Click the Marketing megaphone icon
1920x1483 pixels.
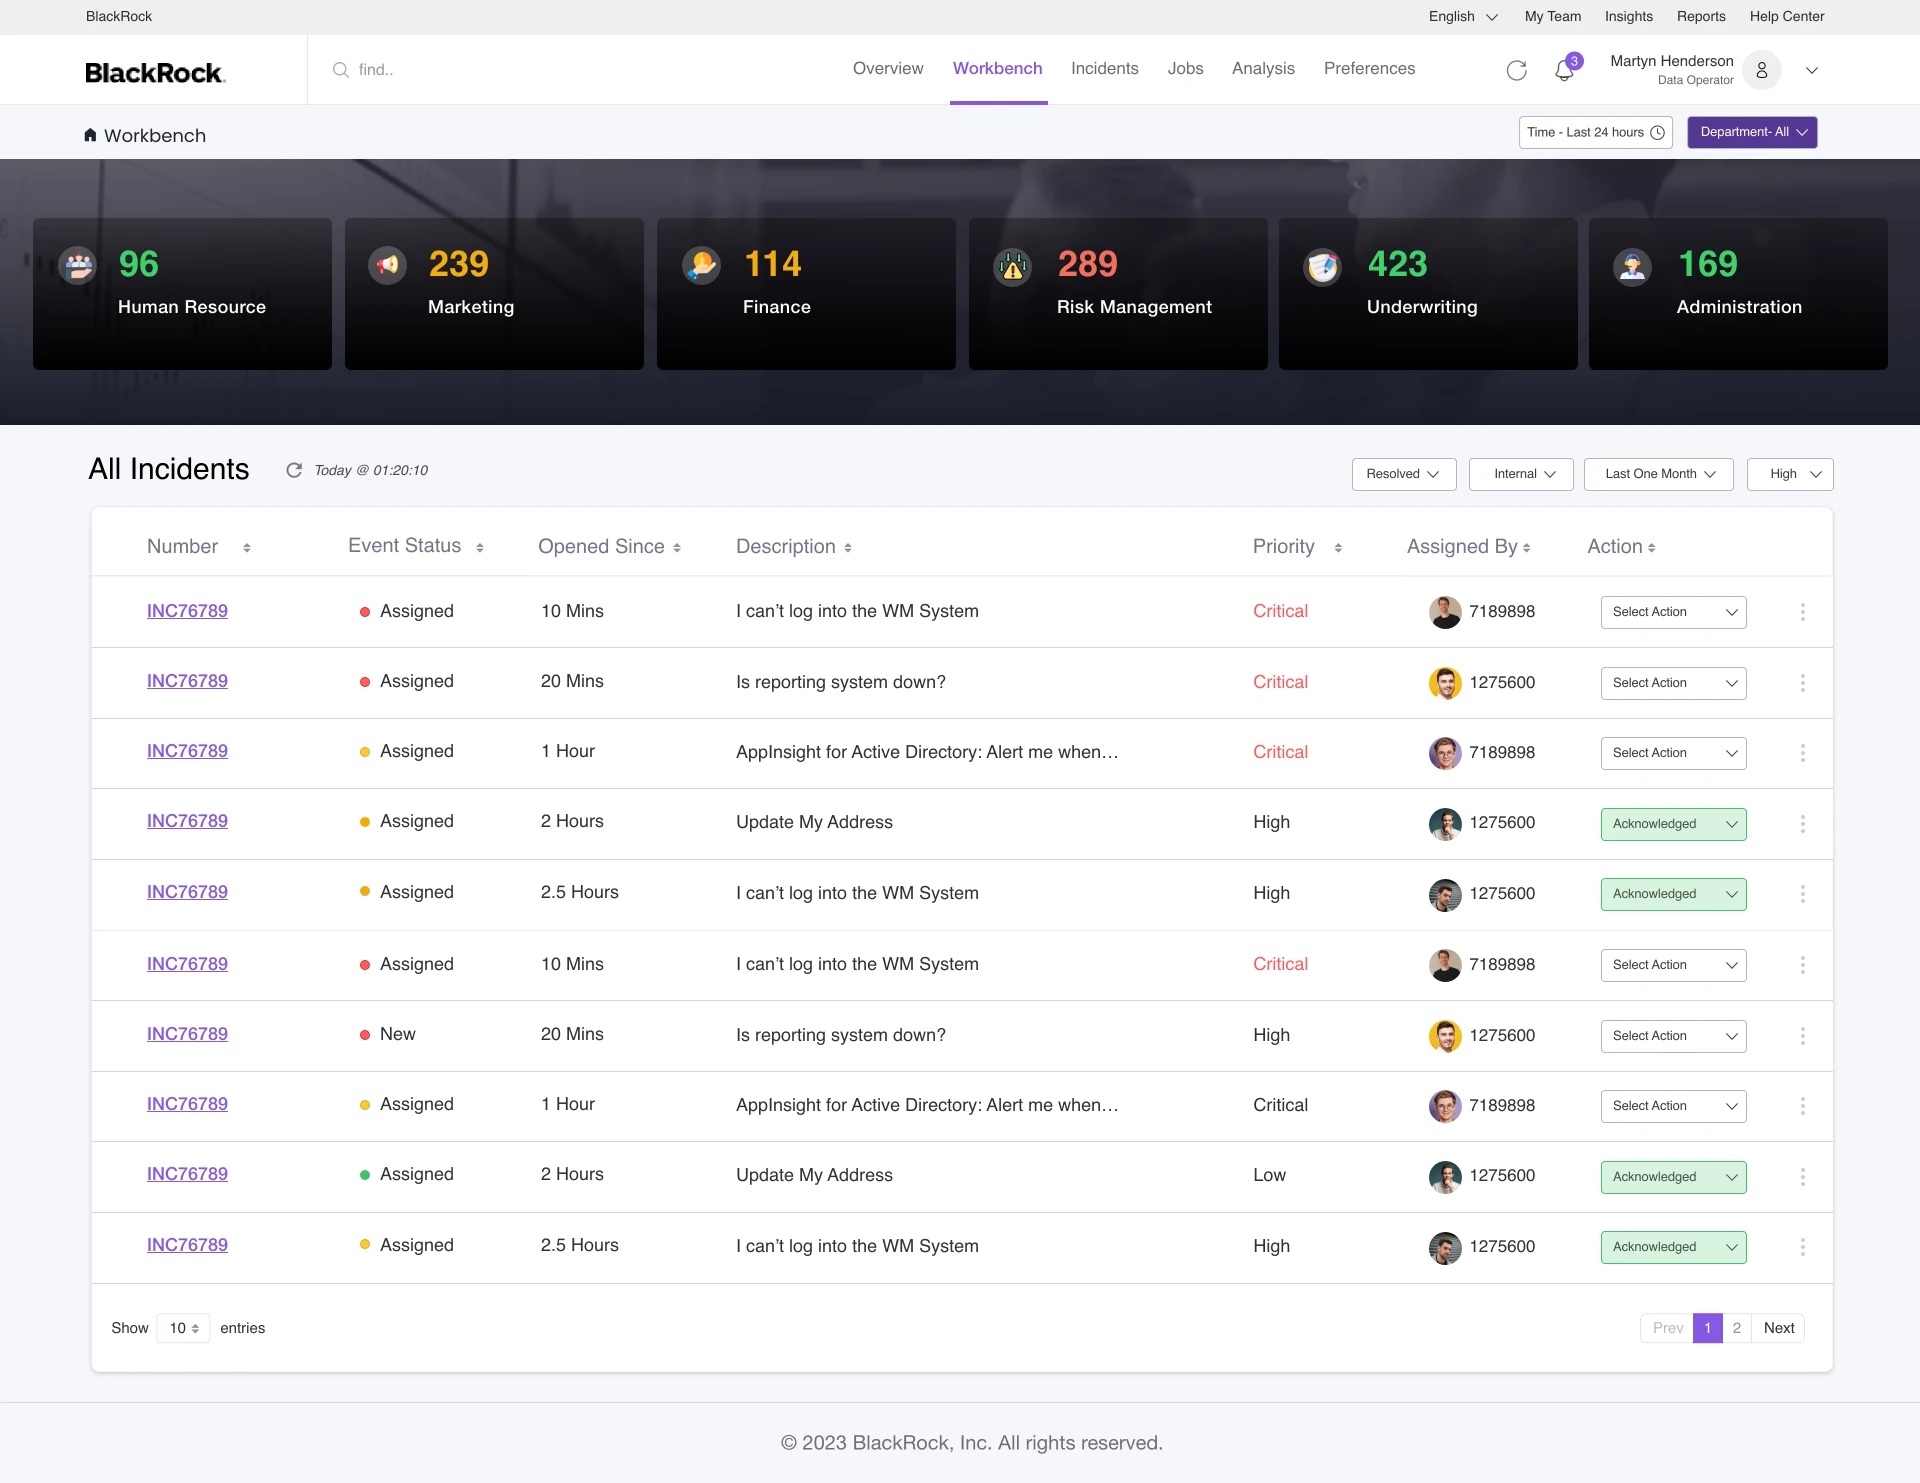coord(387,265)
